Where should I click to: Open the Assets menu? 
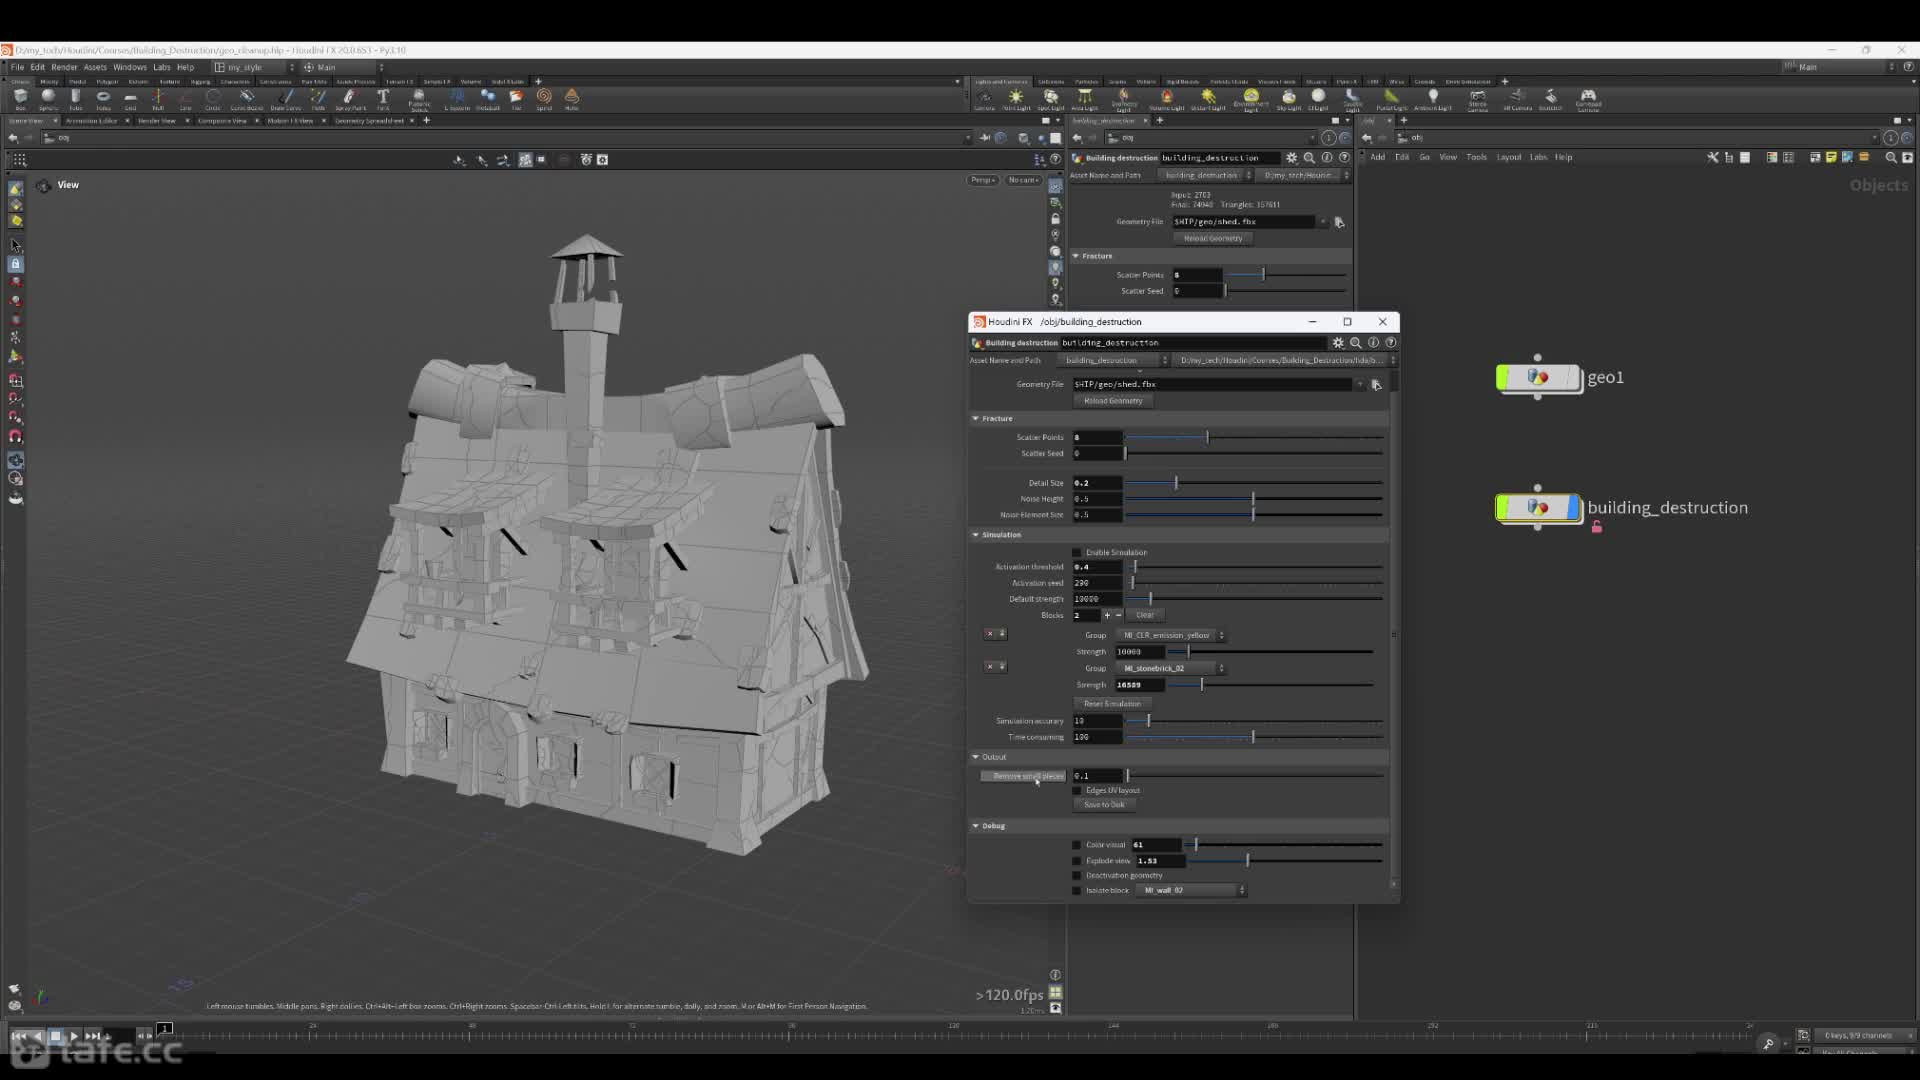(x=95, y=67)
